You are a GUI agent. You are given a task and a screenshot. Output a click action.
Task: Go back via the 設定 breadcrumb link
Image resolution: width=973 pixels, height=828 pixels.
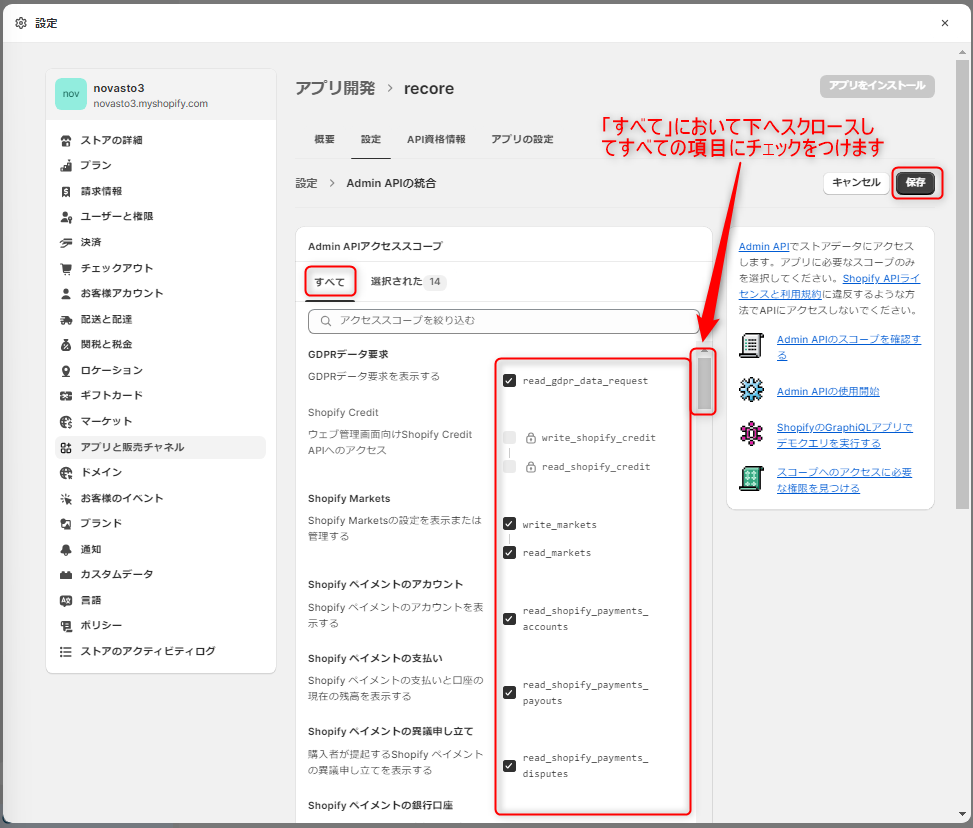(306, 184)
